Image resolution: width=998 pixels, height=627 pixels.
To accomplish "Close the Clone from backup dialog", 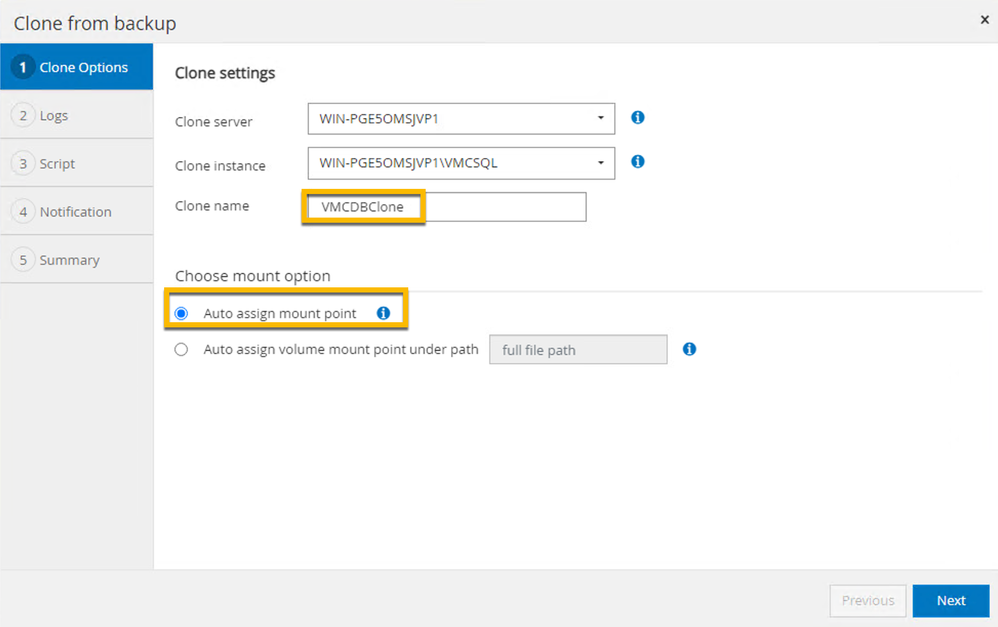I will click(x=984, y=20).
